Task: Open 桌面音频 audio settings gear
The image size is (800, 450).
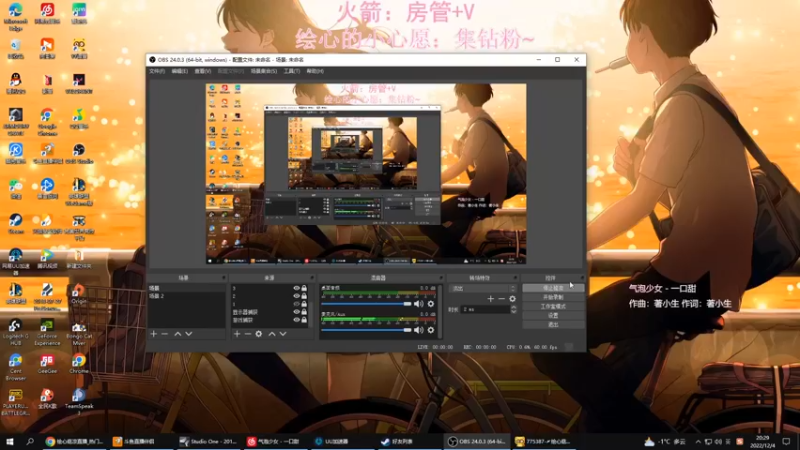Action: [431, 304]
